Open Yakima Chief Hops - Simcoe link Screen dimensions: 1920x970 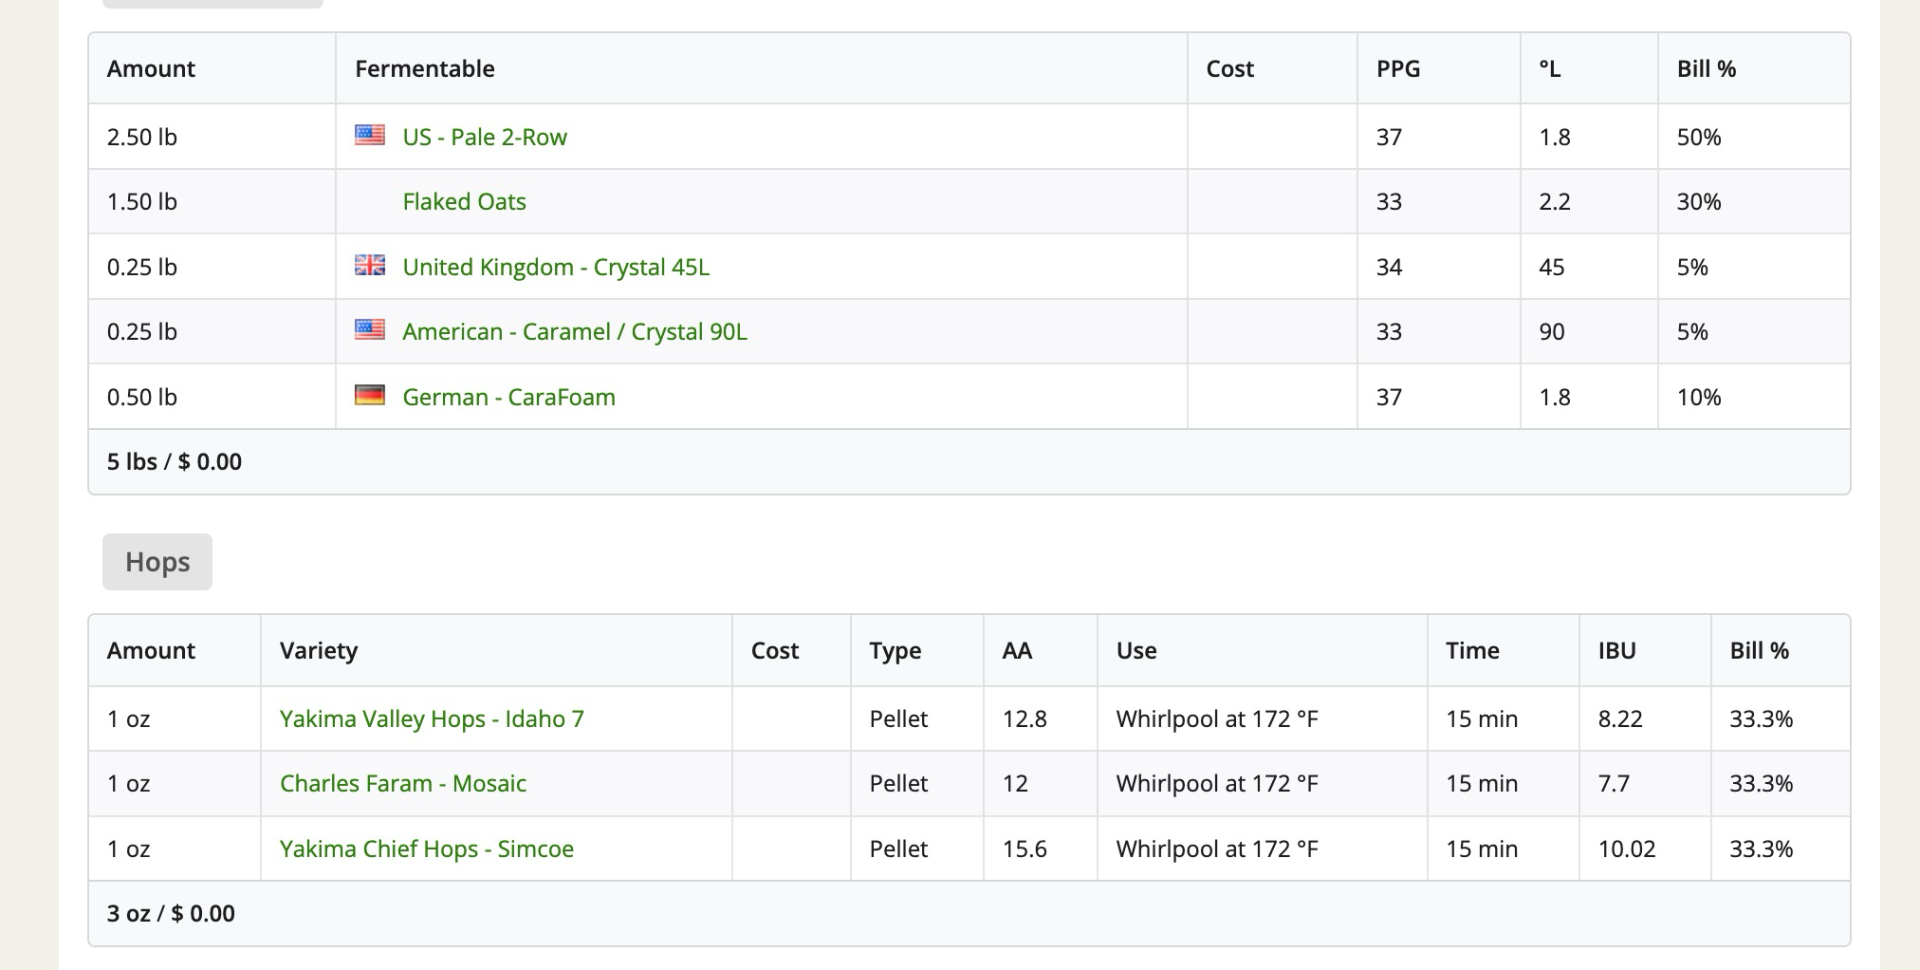tap(426, 849)
